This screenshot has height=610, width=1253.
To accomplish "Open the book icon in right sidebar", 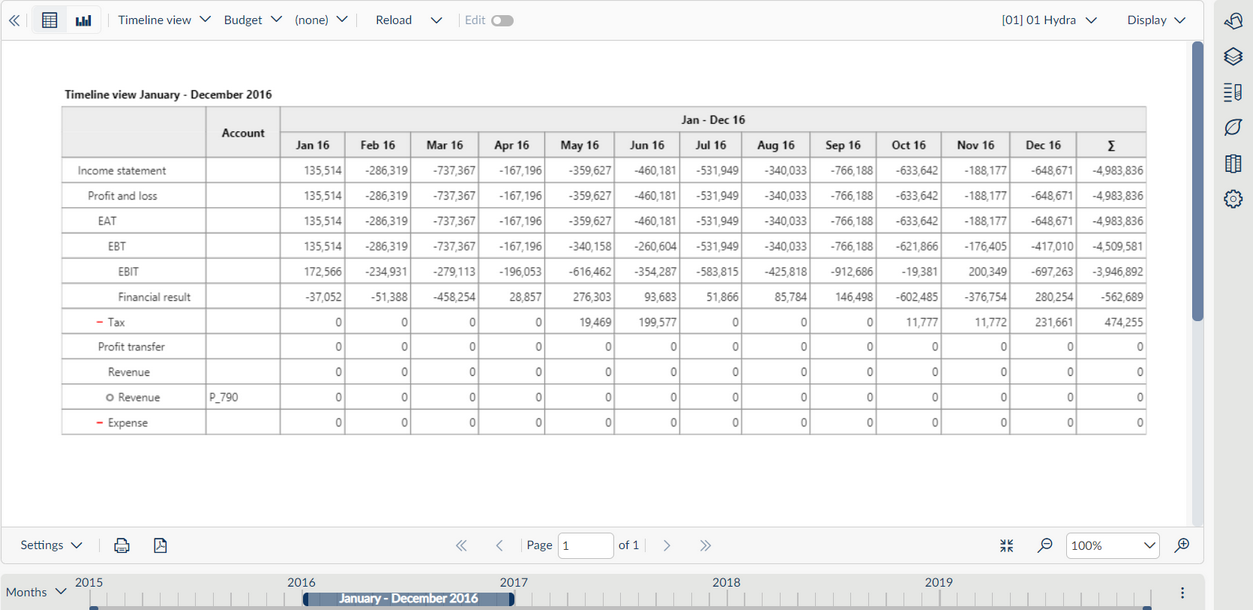I will (1233, 164).
